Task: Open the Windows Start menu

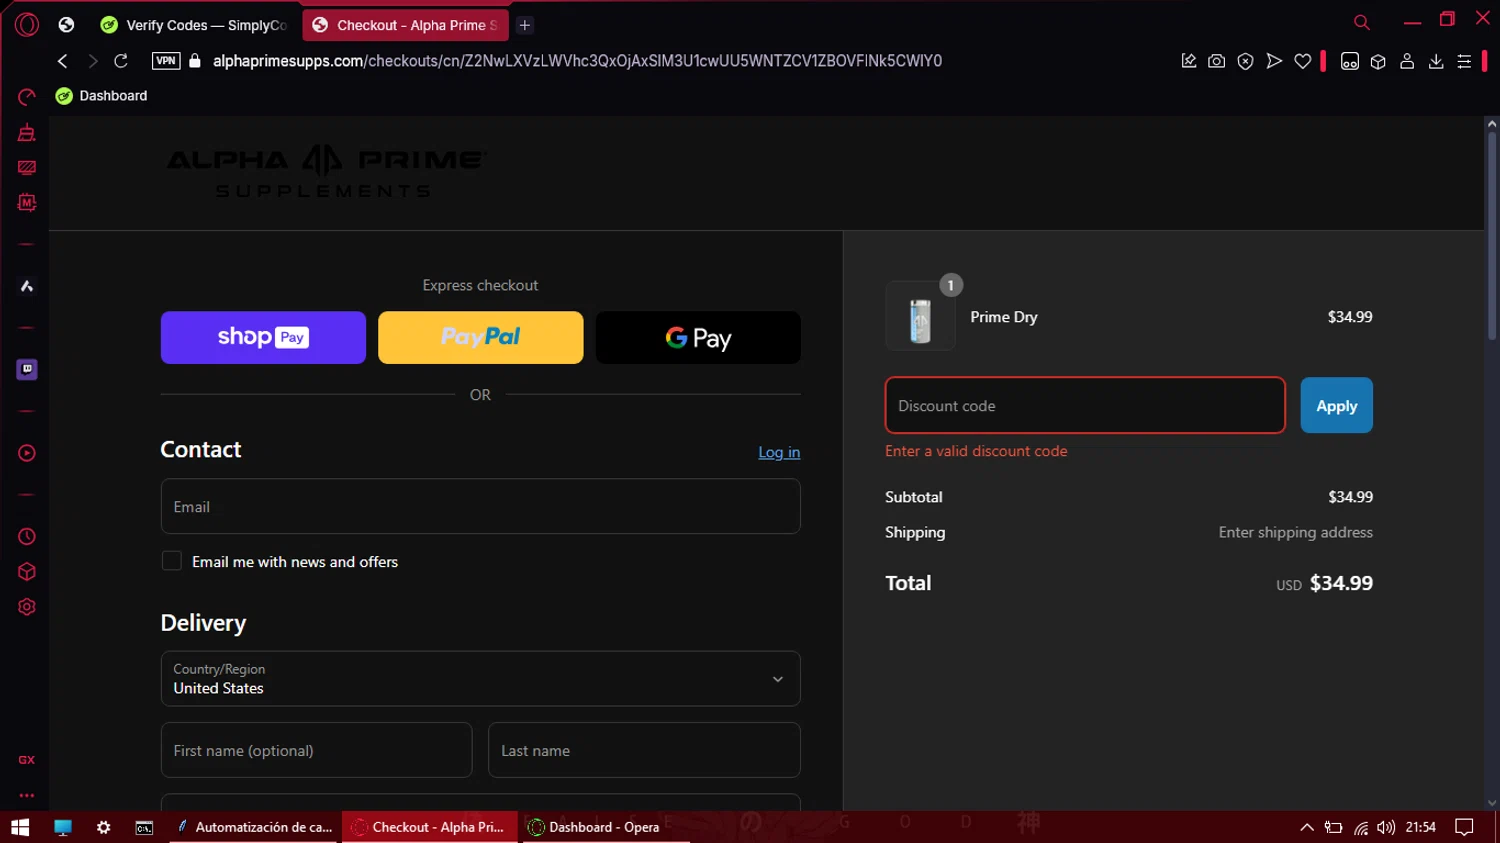Action: pyautogui.click(x=20, y=827)
